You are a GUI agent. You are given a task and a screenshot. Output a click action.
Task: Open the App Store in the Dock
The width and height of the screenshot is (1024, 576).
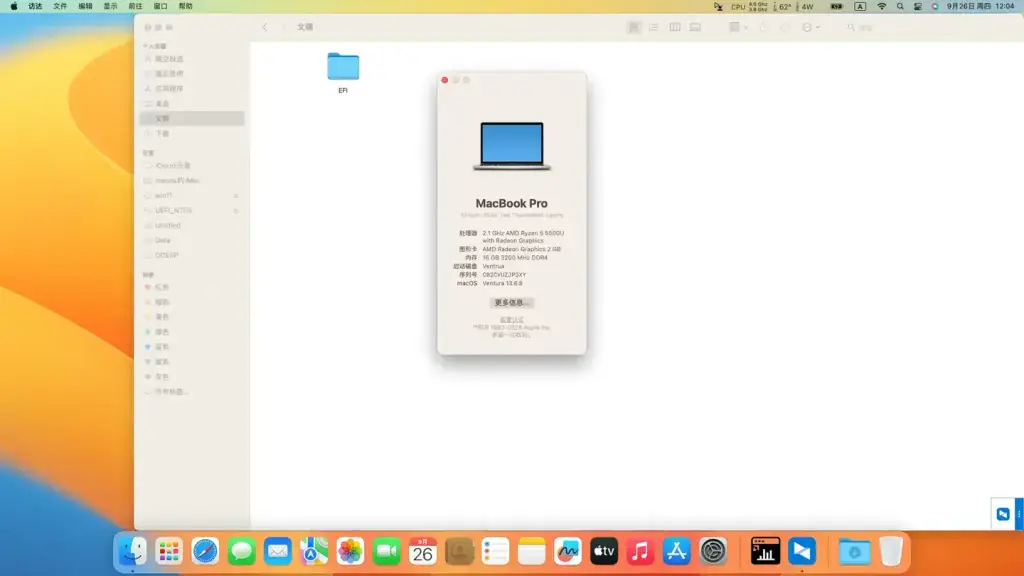coord(677,552)
